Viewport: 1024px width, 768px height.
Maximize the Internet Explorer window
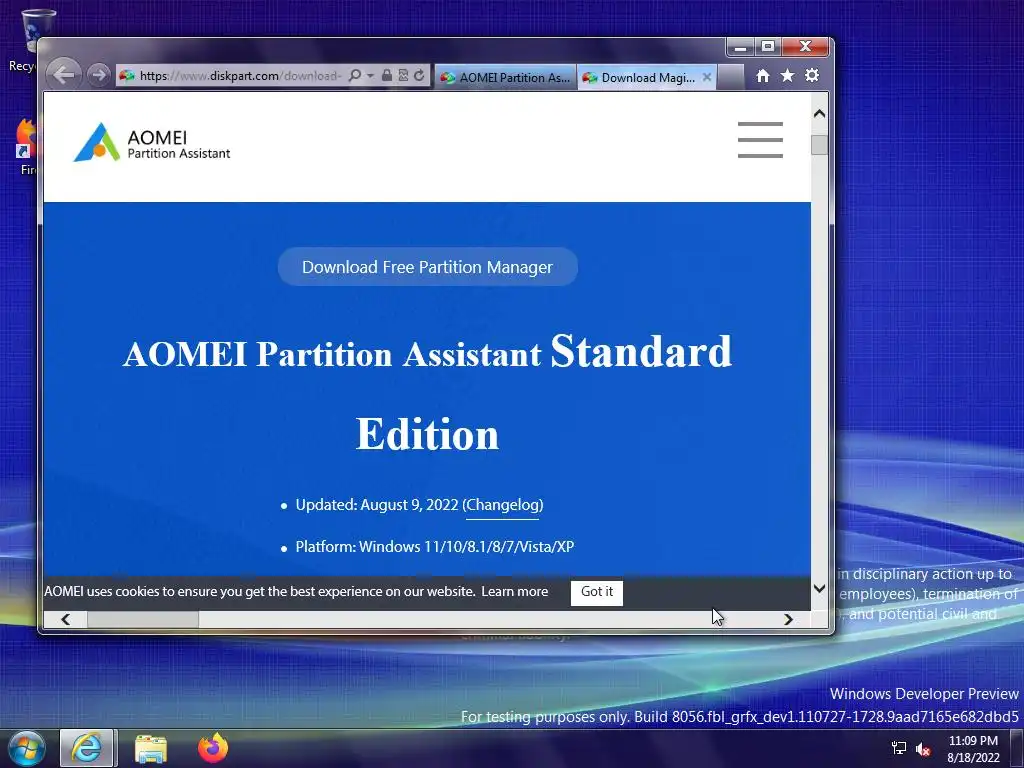768,47
